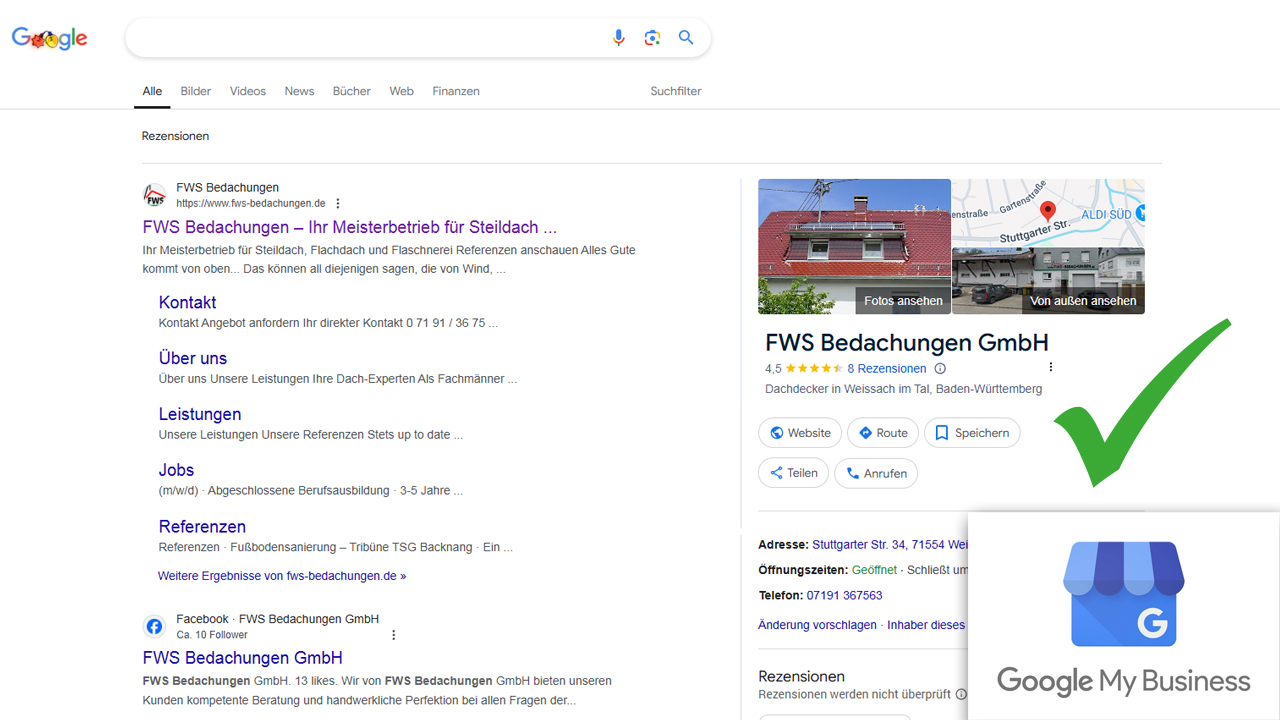Switch to the News tab
Viewport: 1280px width, 720px height.
299,91
